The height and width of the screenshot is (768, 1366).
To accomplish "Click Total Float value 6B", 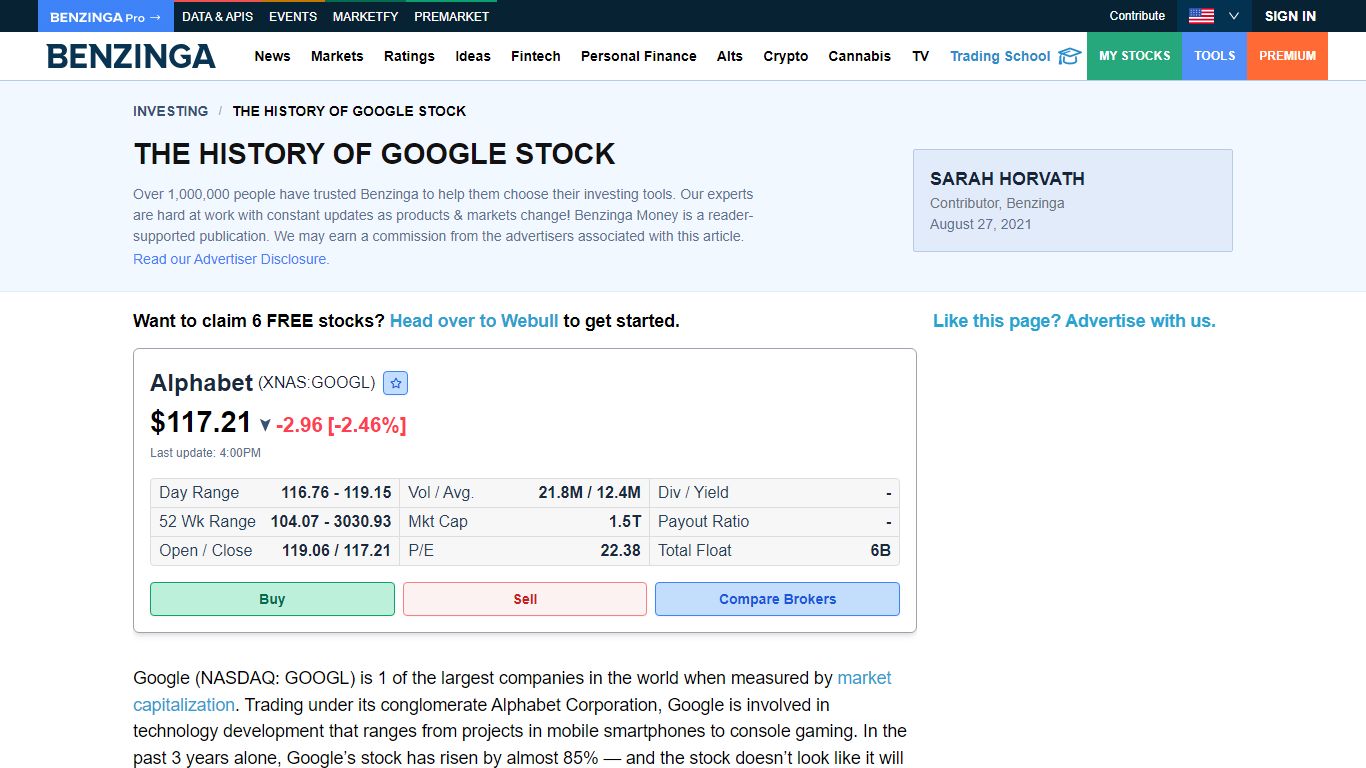I will (x=880, y=550).
